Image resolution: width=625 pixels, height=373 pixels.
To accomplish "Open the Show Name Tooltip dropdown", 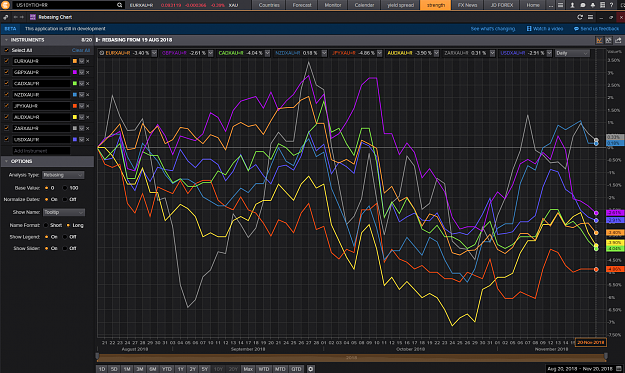I will [63, 212].
